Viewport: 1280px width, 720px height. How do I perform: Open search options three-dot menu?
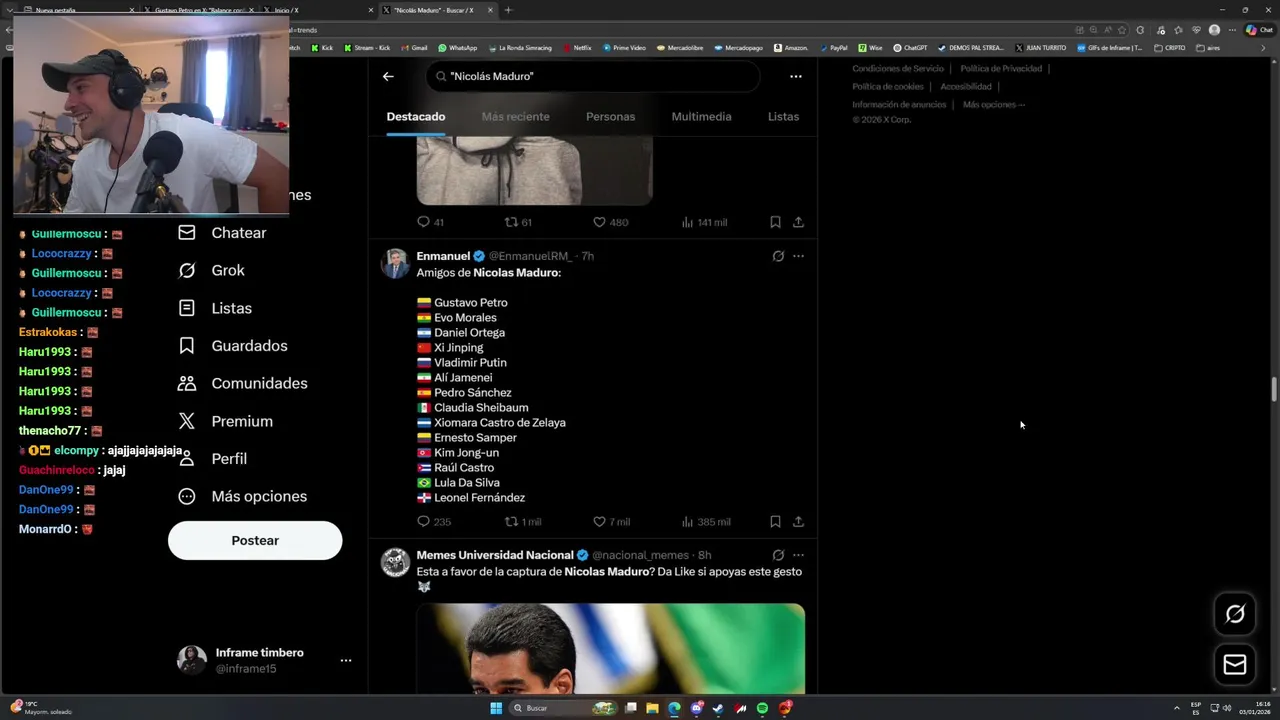coord(796,76)
